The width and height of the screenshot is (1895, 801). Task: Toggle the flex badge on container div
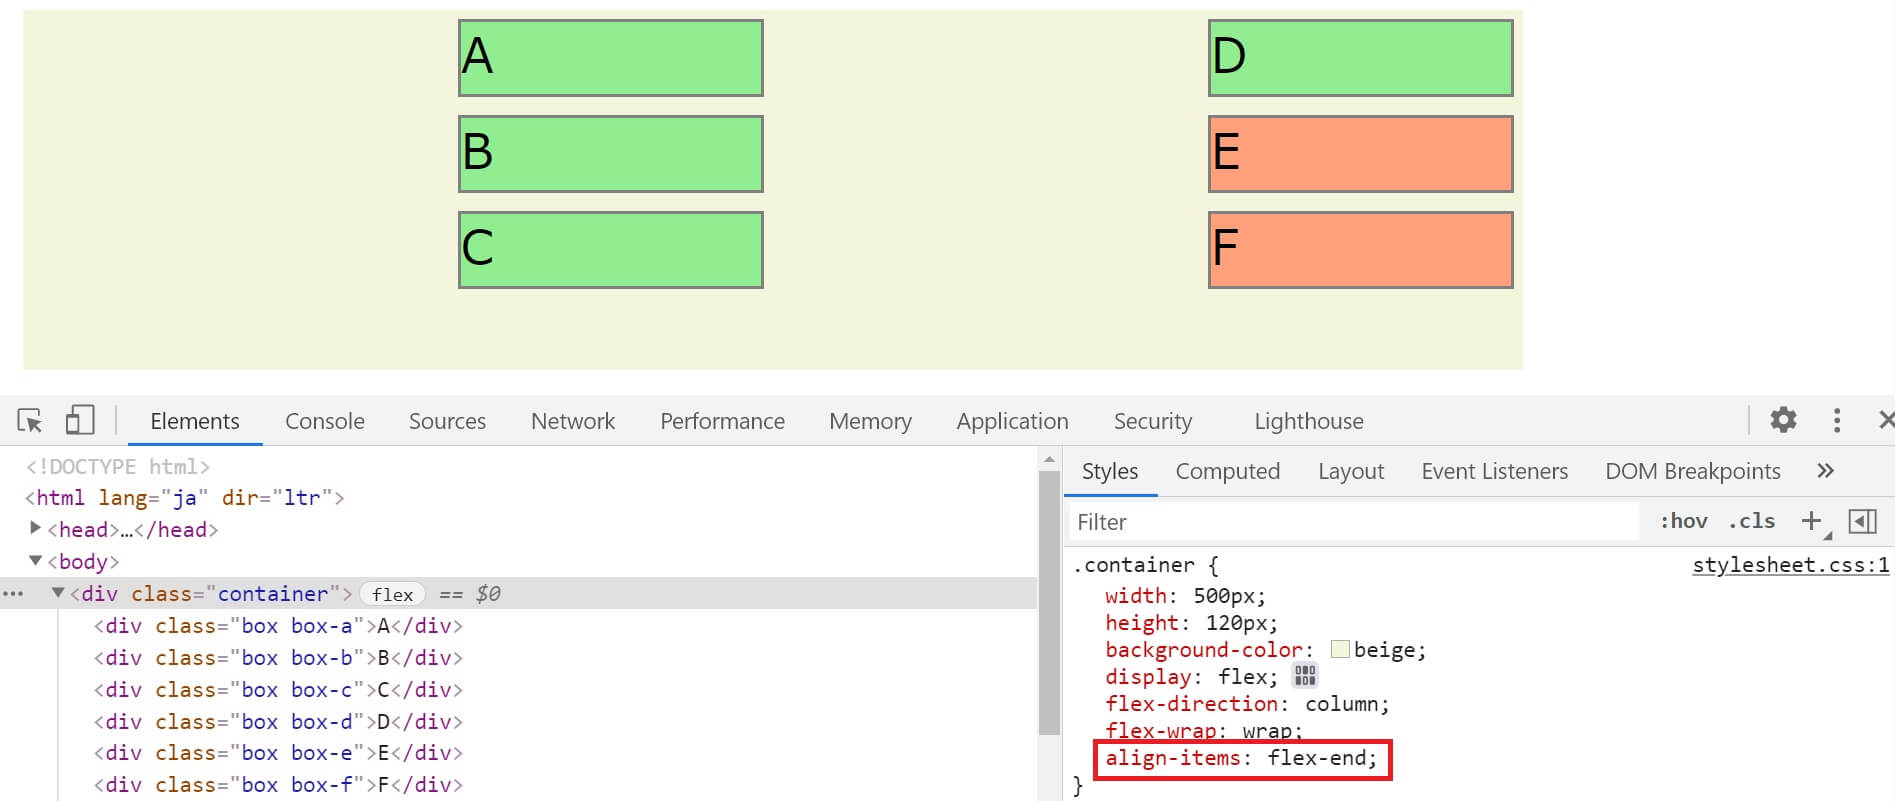pos(392,594)
